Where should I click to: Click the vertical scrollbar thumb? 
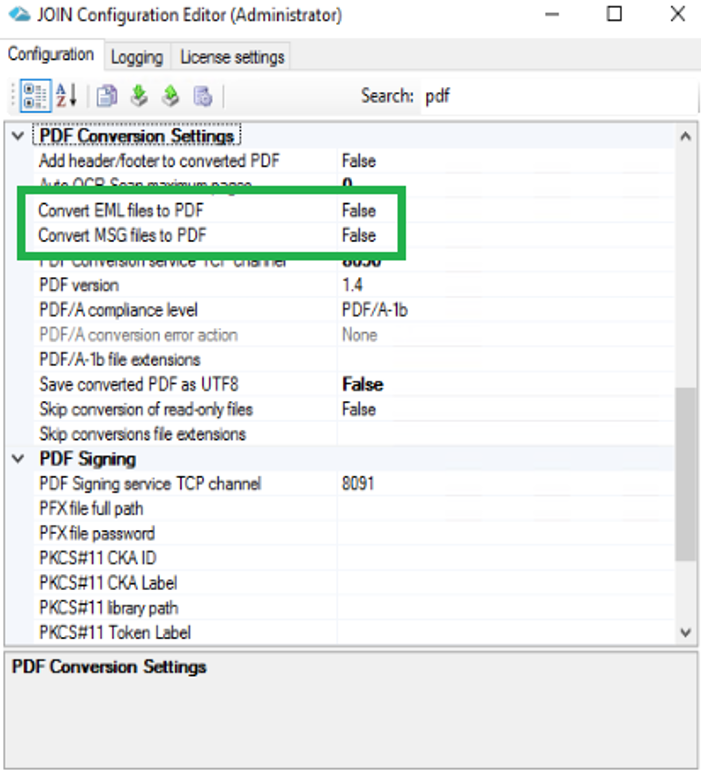point(685,474)
